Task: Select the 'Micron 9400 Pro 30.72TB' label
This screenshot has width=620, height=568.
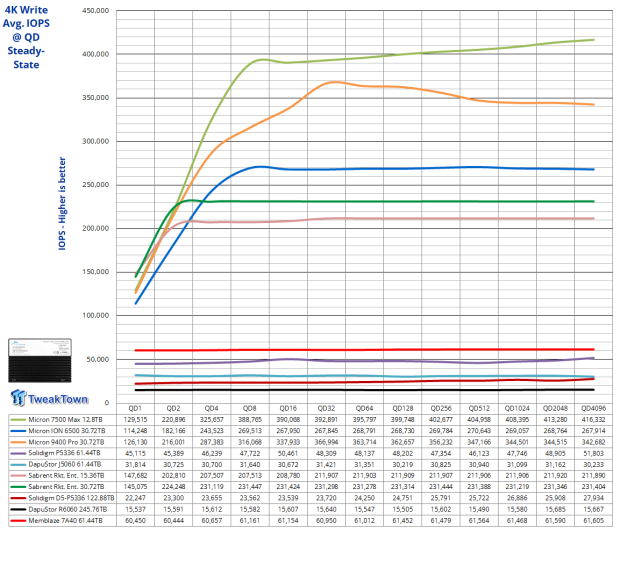Action: (66, 442)
